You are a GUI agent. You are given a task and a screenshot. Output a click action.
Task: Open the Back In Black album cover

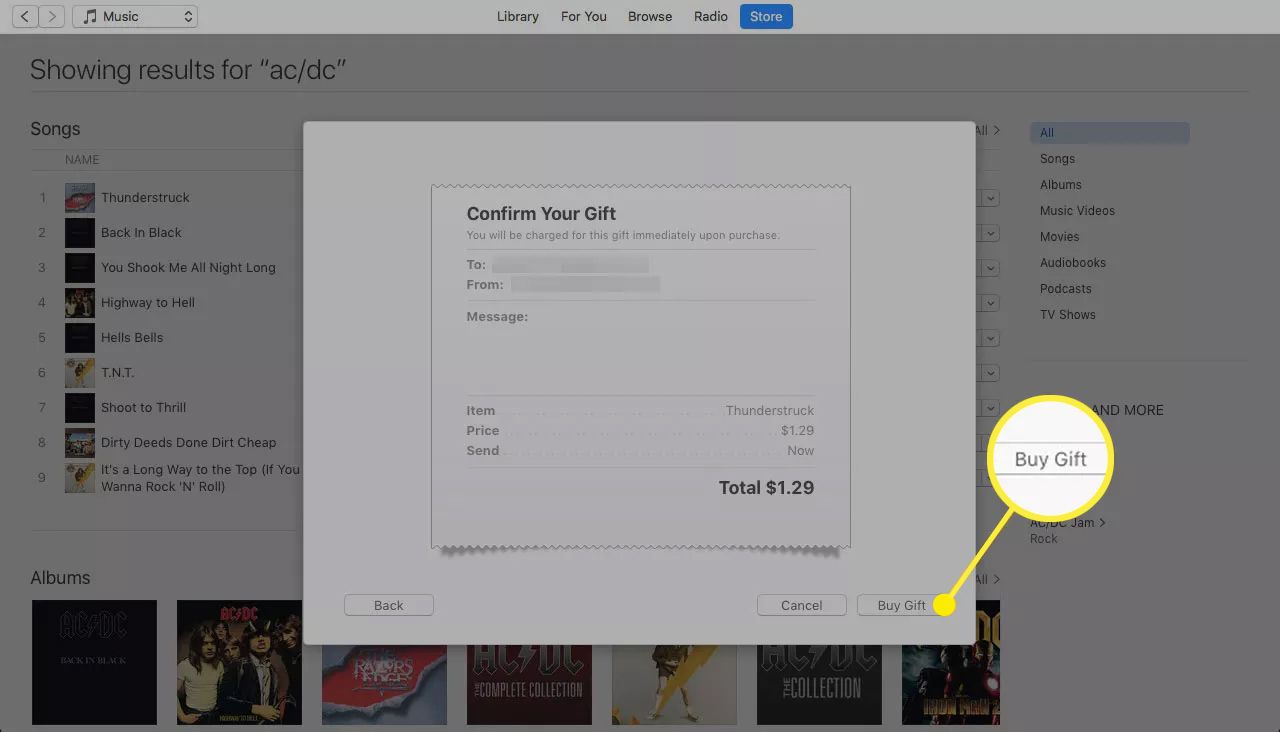pyautogui.click(x=94, y=662)
